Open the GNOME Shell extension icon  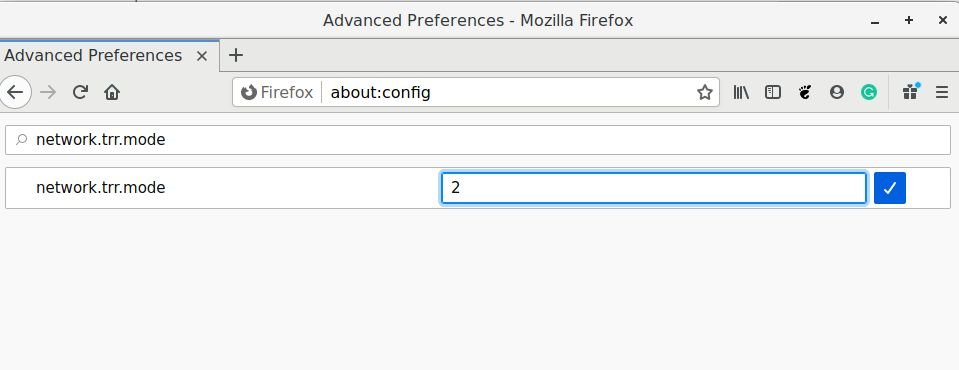[x=805, y=92]
